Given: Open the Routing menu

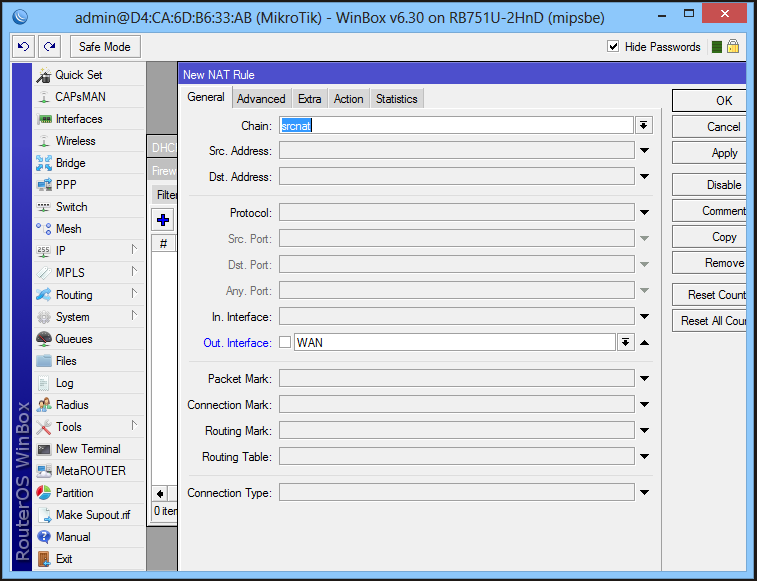Looking at the screenshot, I should [x=89, y=295].
